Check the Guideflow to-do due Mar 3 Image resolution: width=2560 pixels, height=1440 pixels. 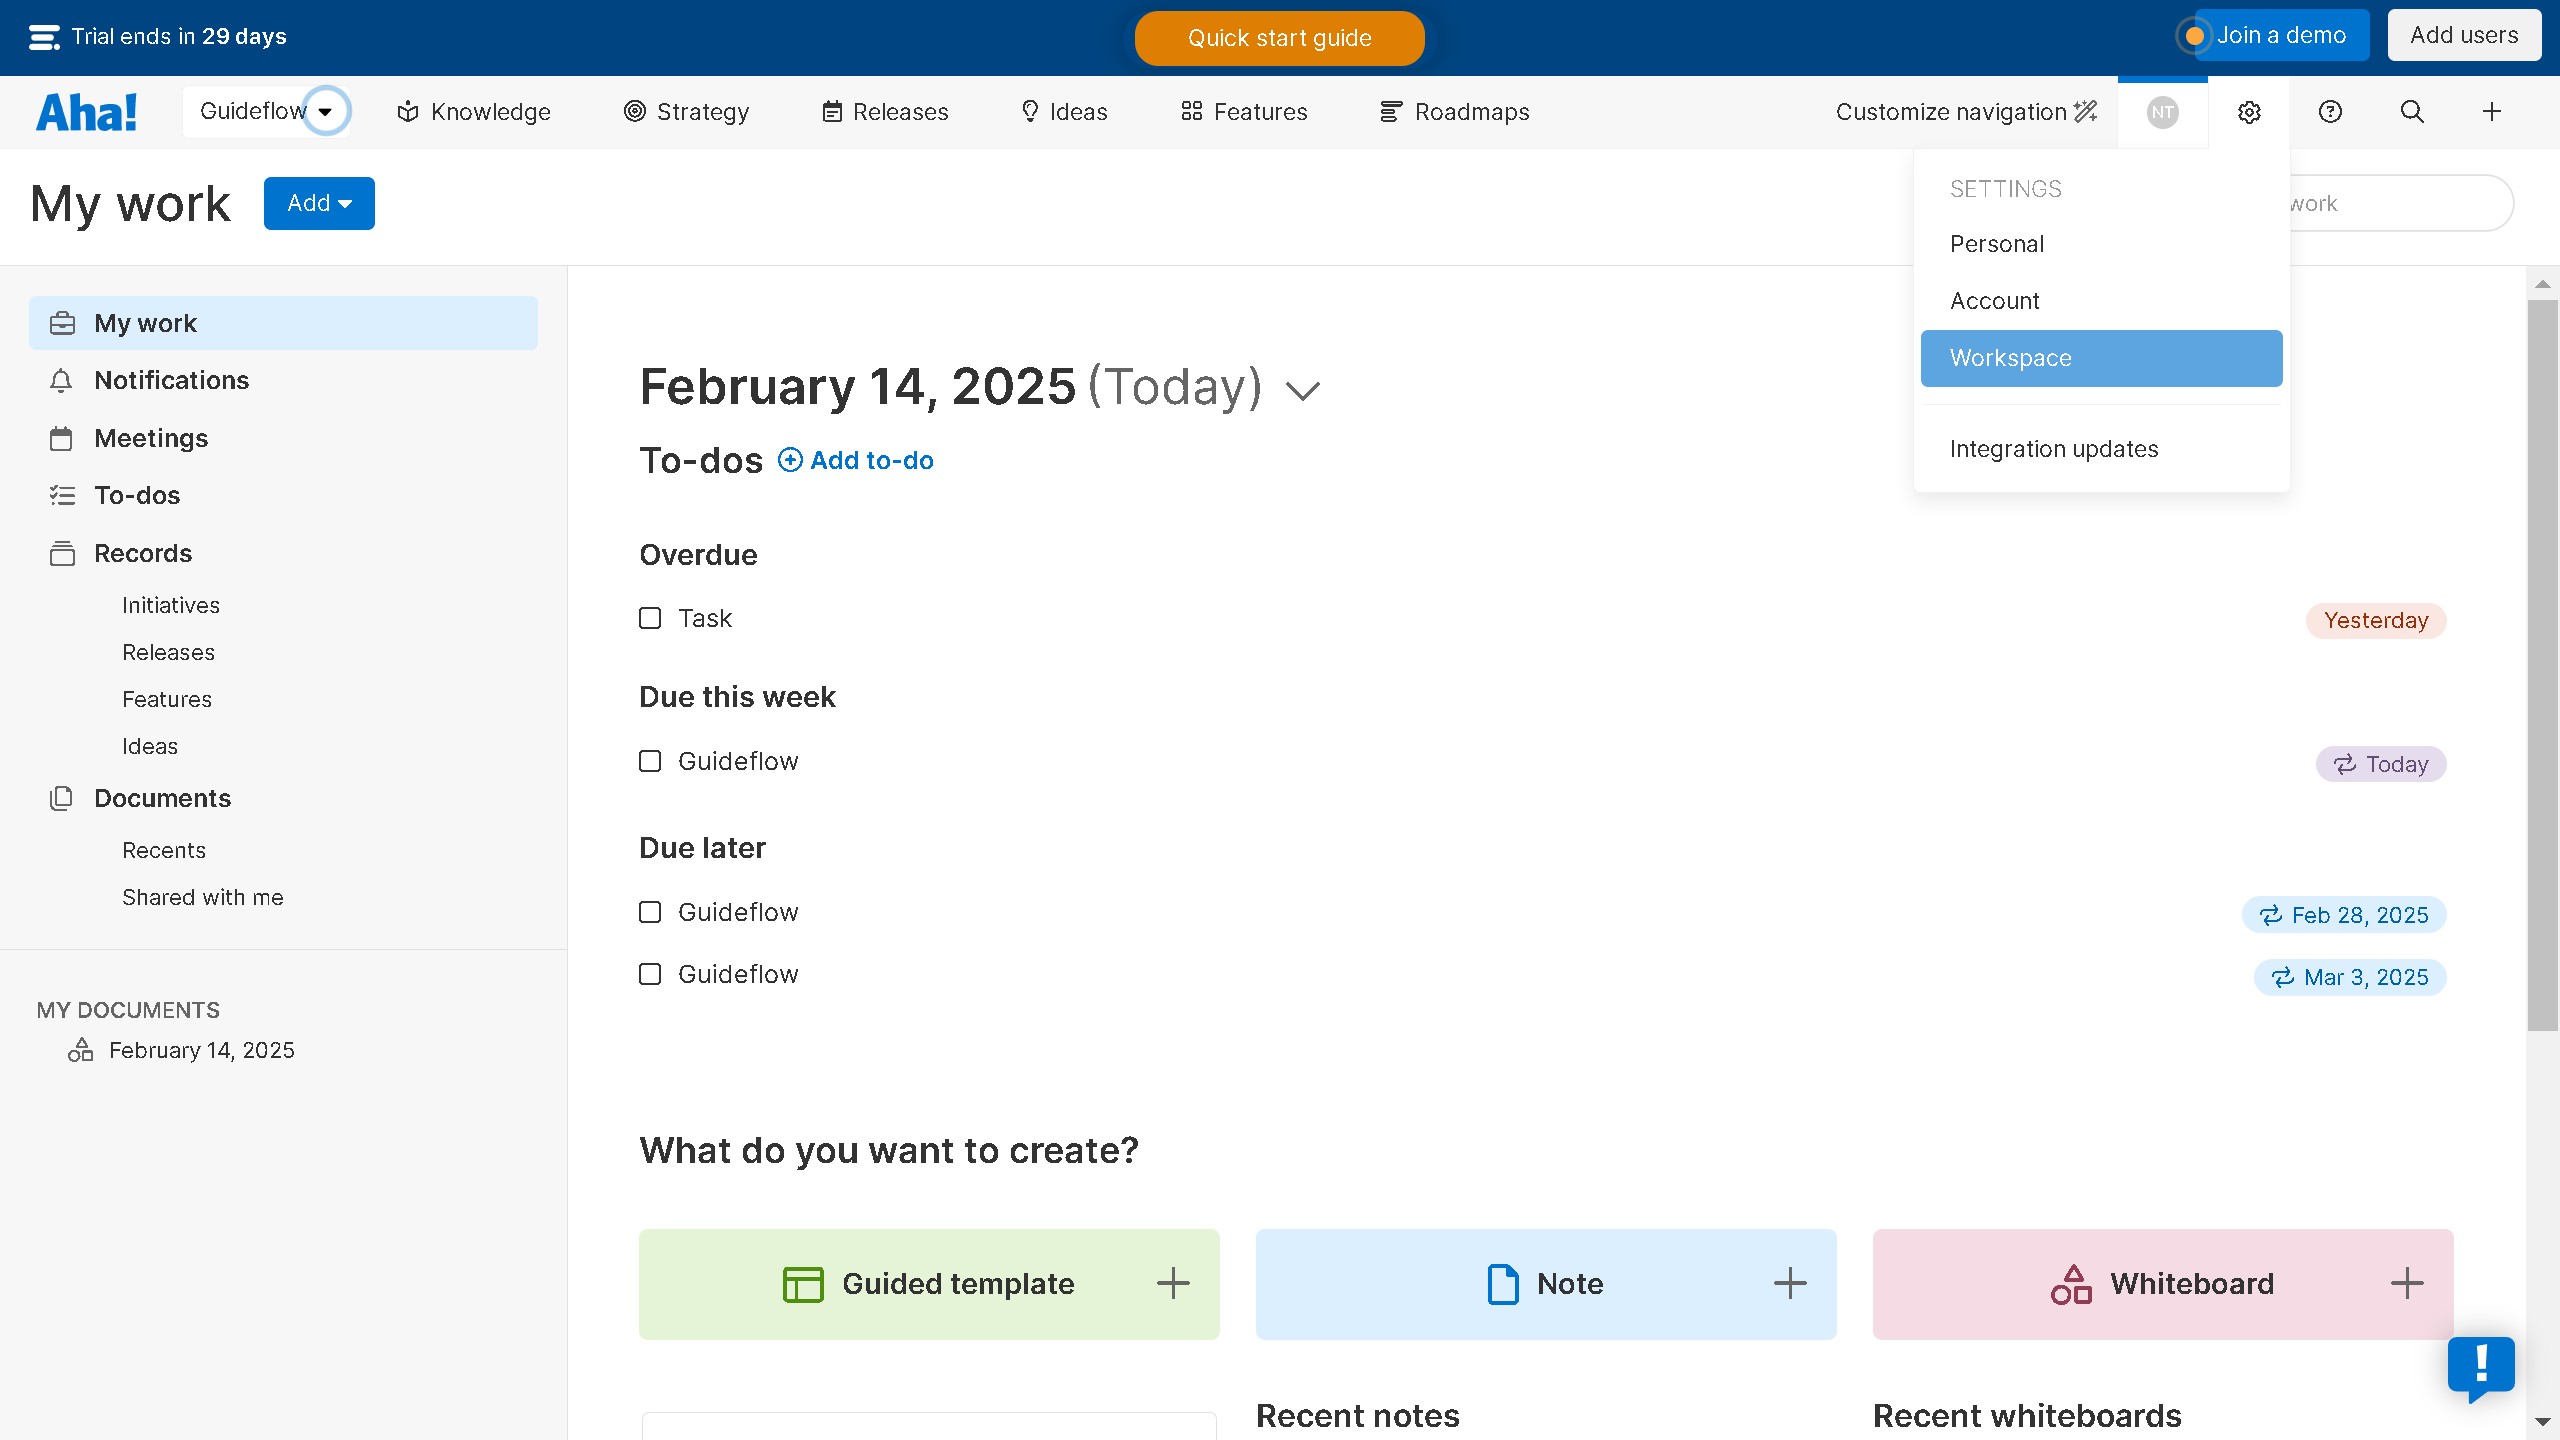(650, 974)
